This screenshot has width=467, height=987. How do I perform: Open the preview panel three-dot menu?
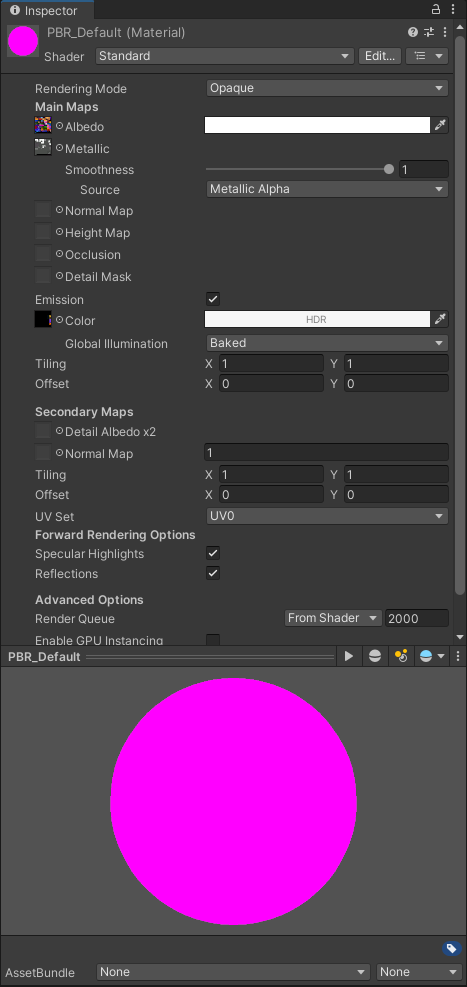(x=458, y=657)
